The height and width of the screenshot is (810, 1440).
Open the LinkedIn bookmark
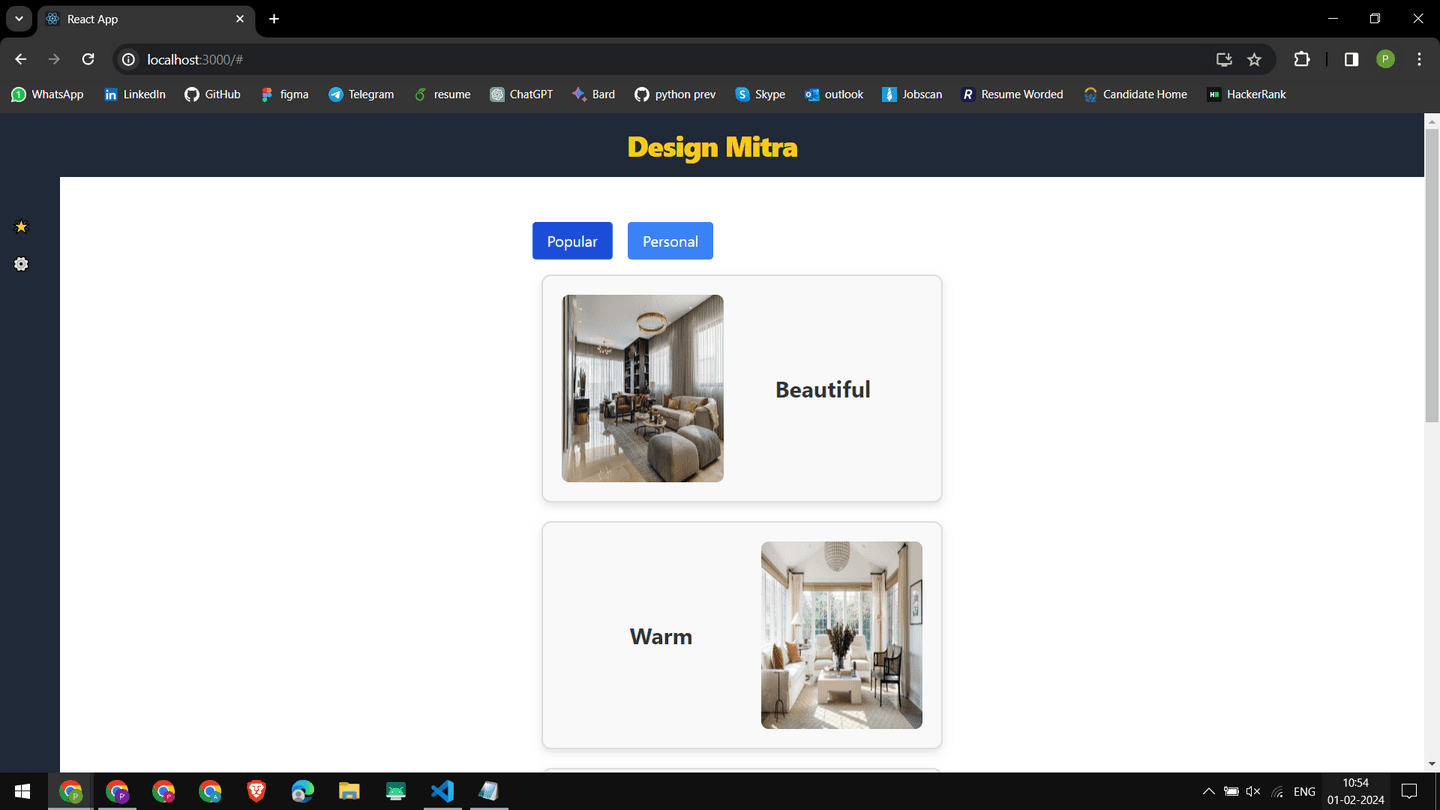[x=135, y=94]
